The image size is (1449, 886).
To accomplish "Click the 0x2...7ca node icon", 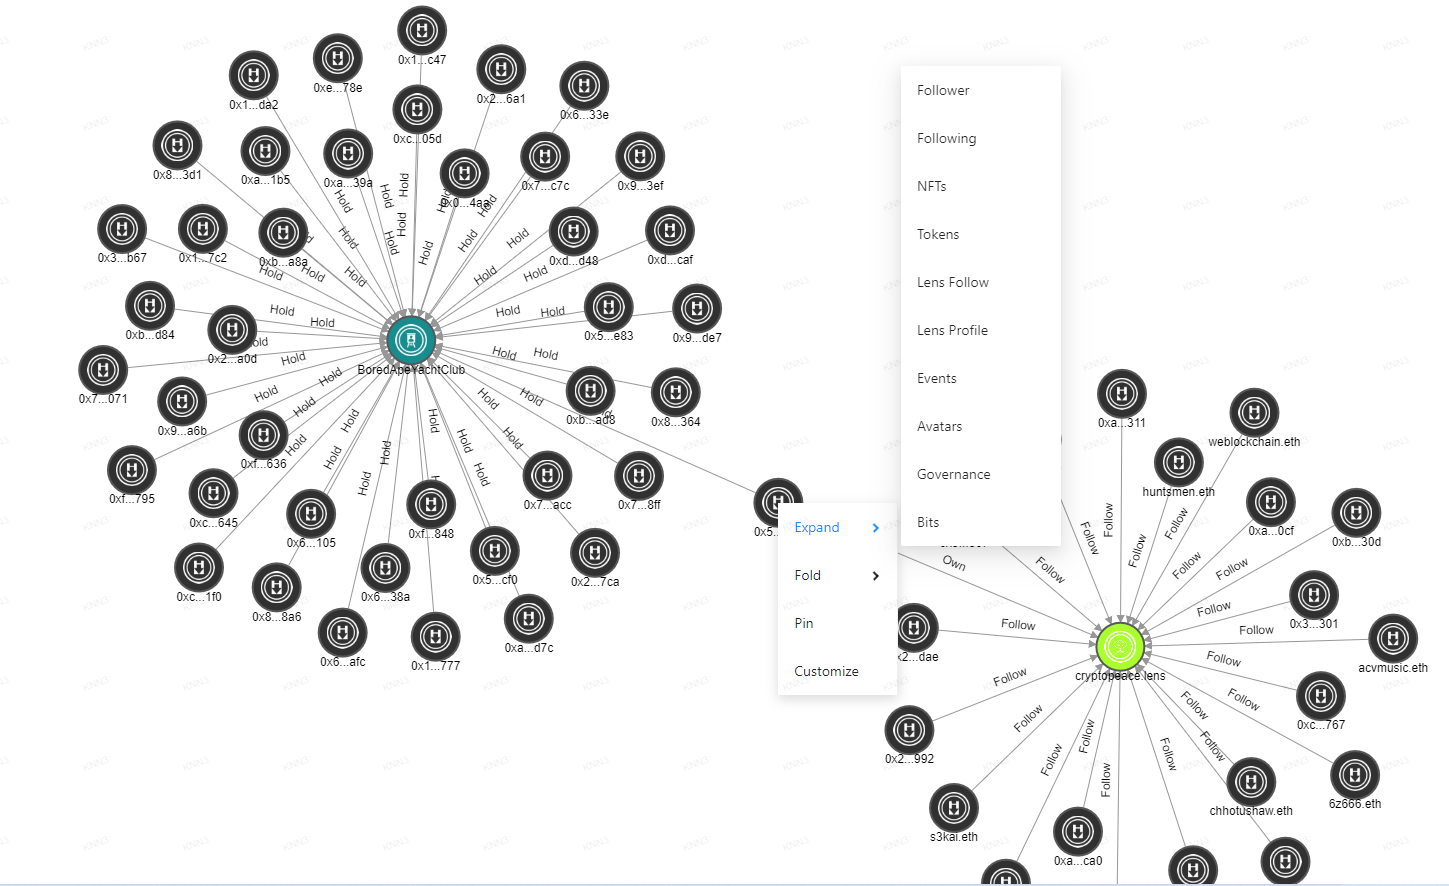I will coord(595,553).
